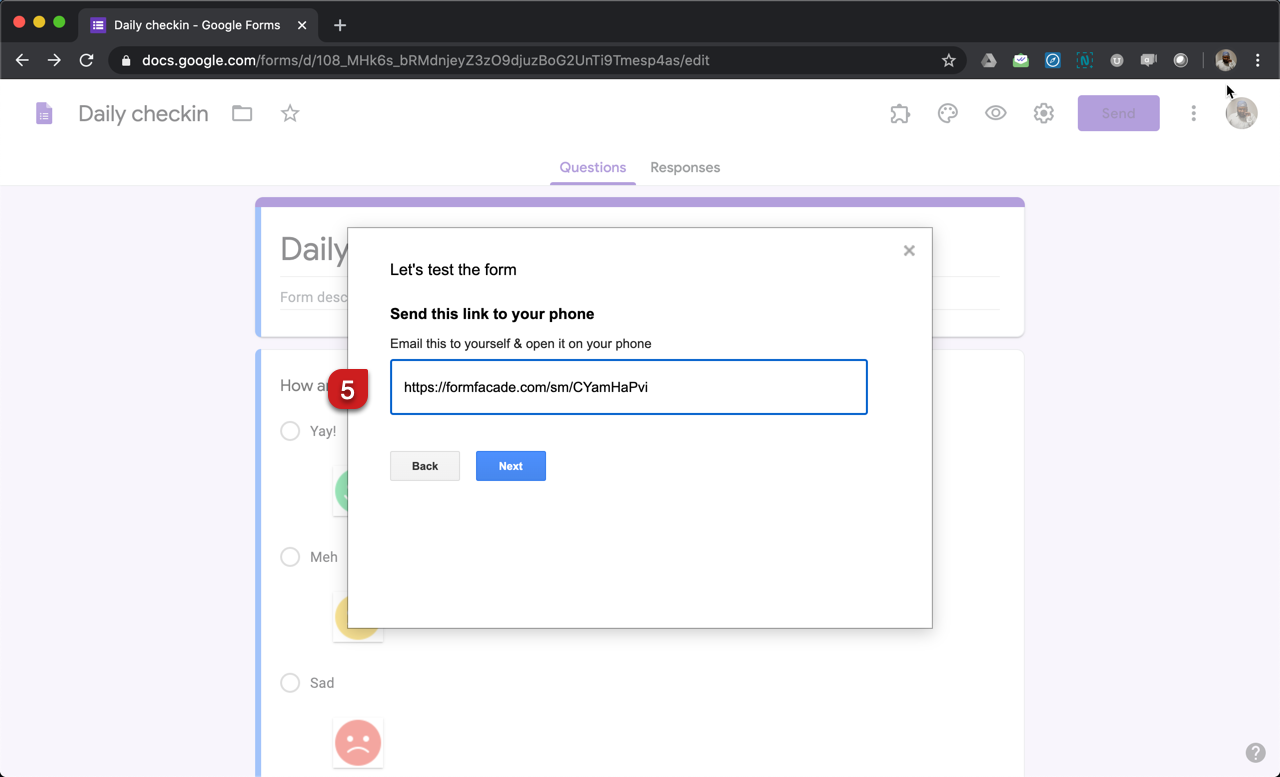Click the blue Next button

coord(510,466)
